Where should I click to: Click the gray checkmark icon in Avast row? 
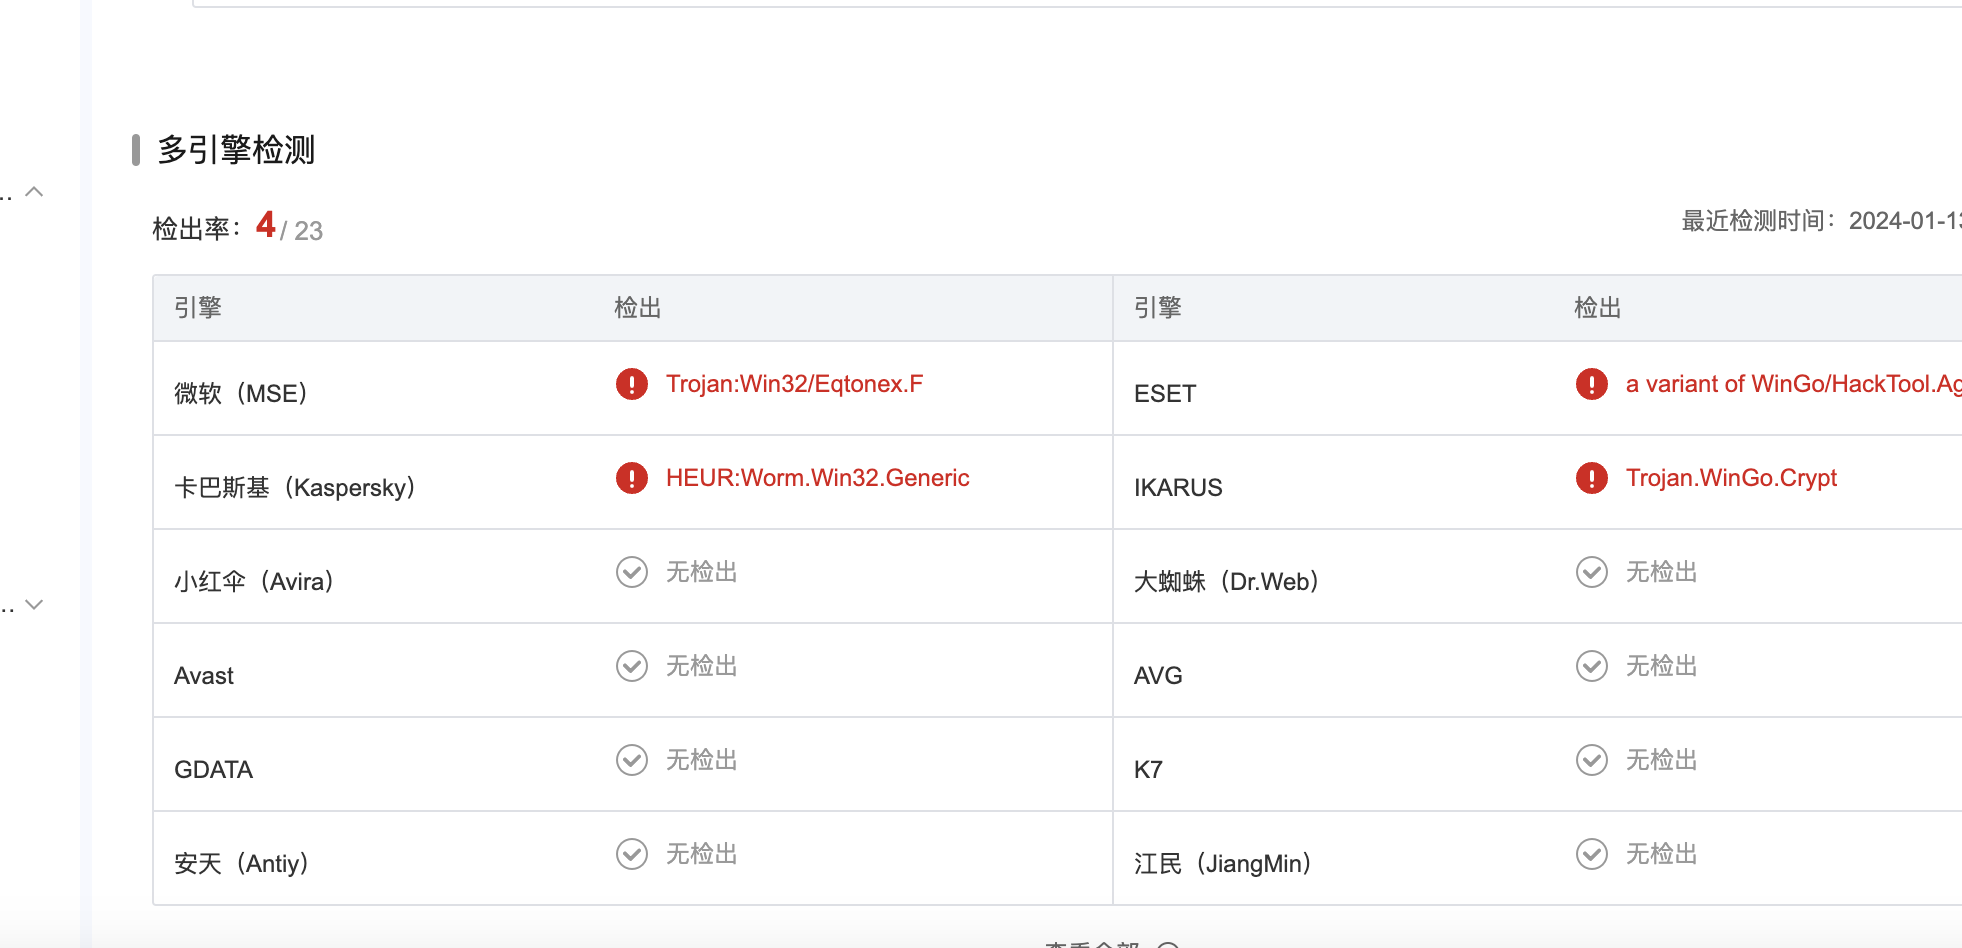[x=631, y=666]
